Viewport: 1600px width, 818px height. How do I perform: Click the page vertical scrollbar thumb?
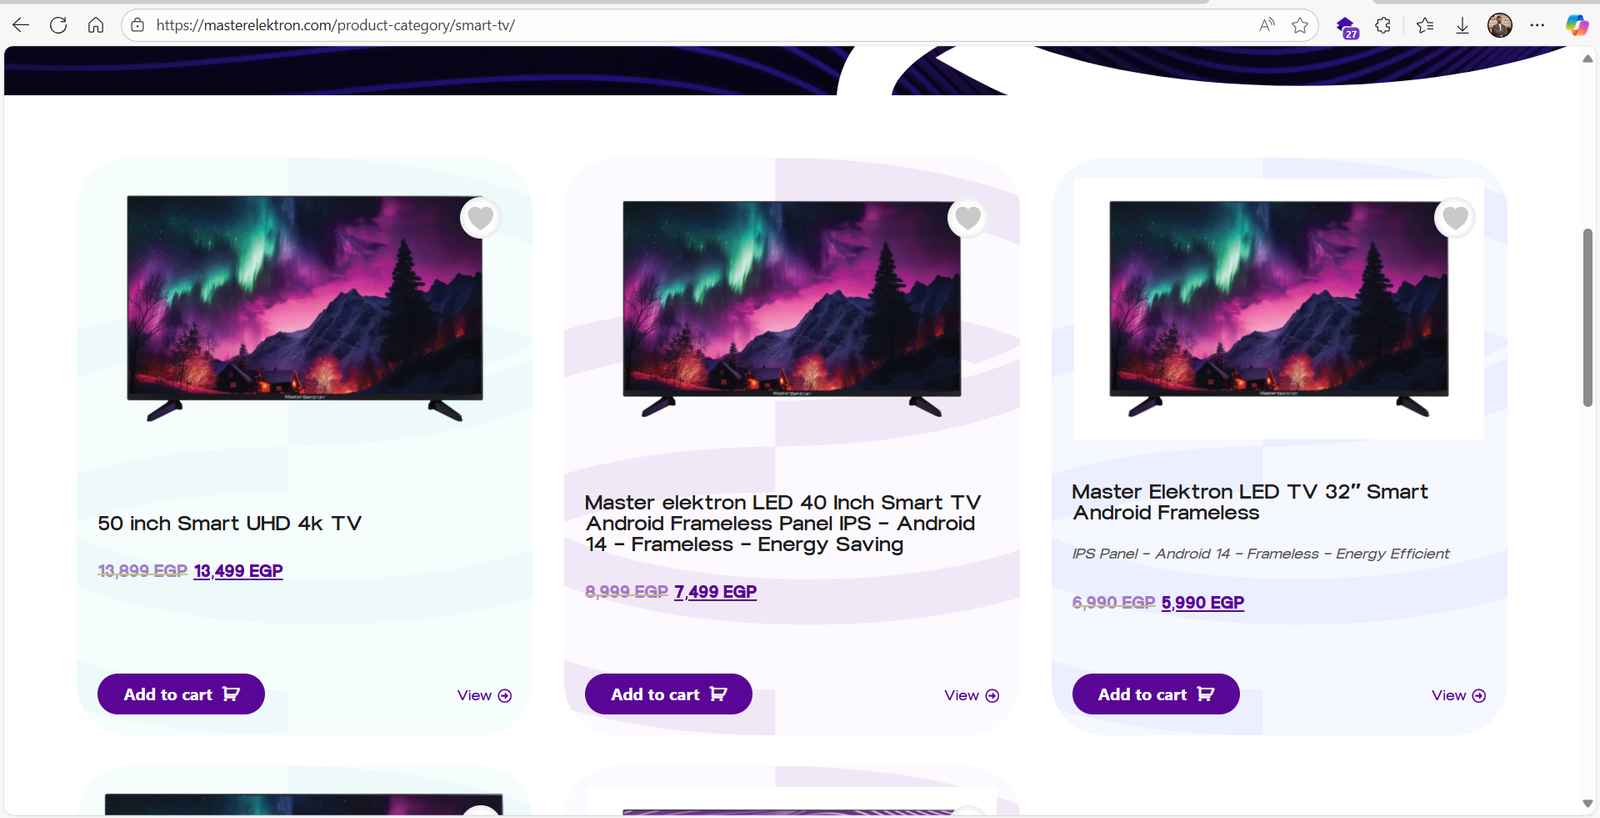(1588, 318)
